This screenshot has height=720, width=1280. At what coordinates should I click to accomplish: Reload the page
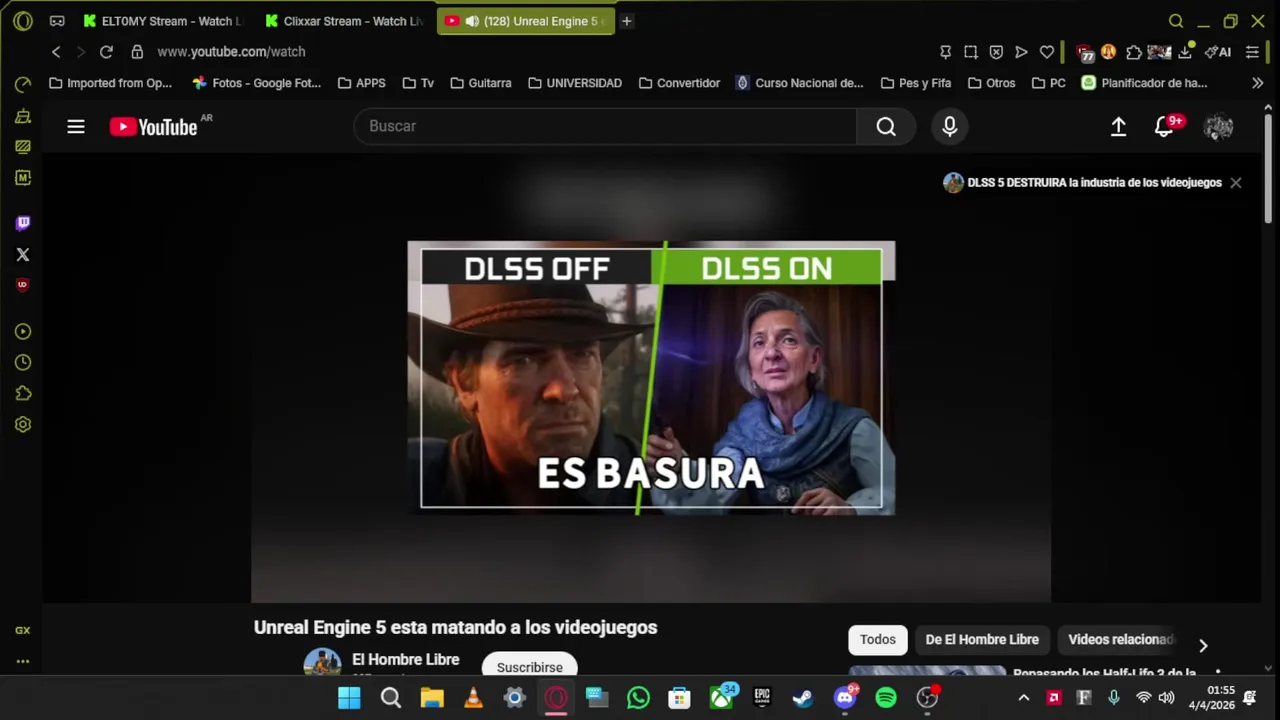[x=106, y=52]
